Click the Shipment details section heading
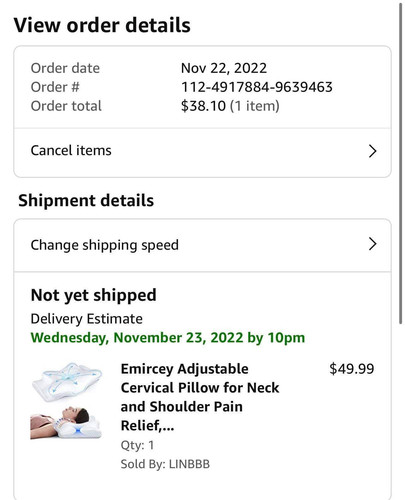Image resolution: width=405 pixels, height=500 pixels. tap(86, 201)
